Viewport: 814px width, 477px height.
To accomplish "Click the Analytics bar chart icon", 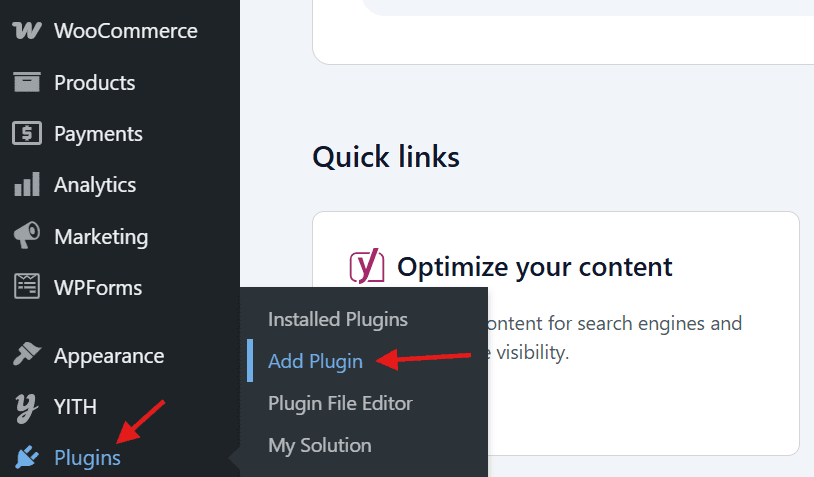I will (x=26, y=185).
